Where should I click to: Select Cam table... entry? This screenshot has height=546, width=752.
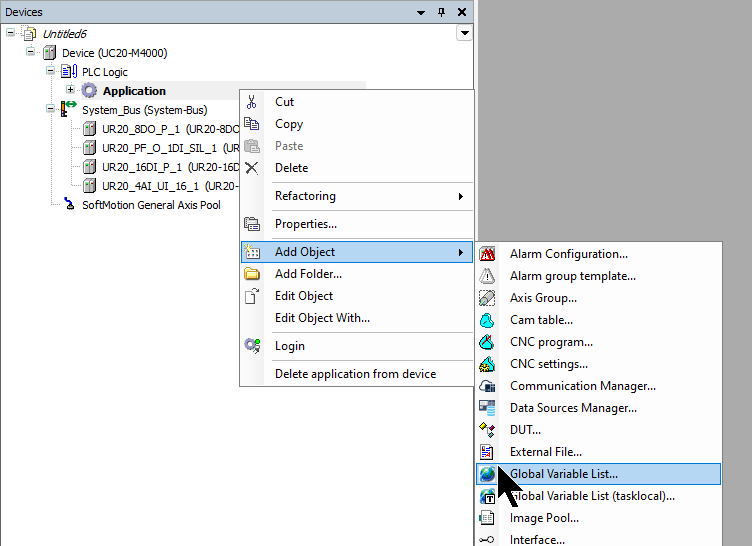[599, 320]
